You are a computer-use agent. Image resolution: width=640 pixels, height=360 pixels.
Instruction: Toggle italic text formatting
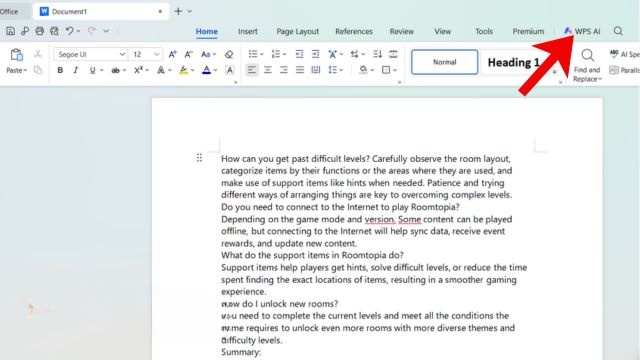[76, 70]
